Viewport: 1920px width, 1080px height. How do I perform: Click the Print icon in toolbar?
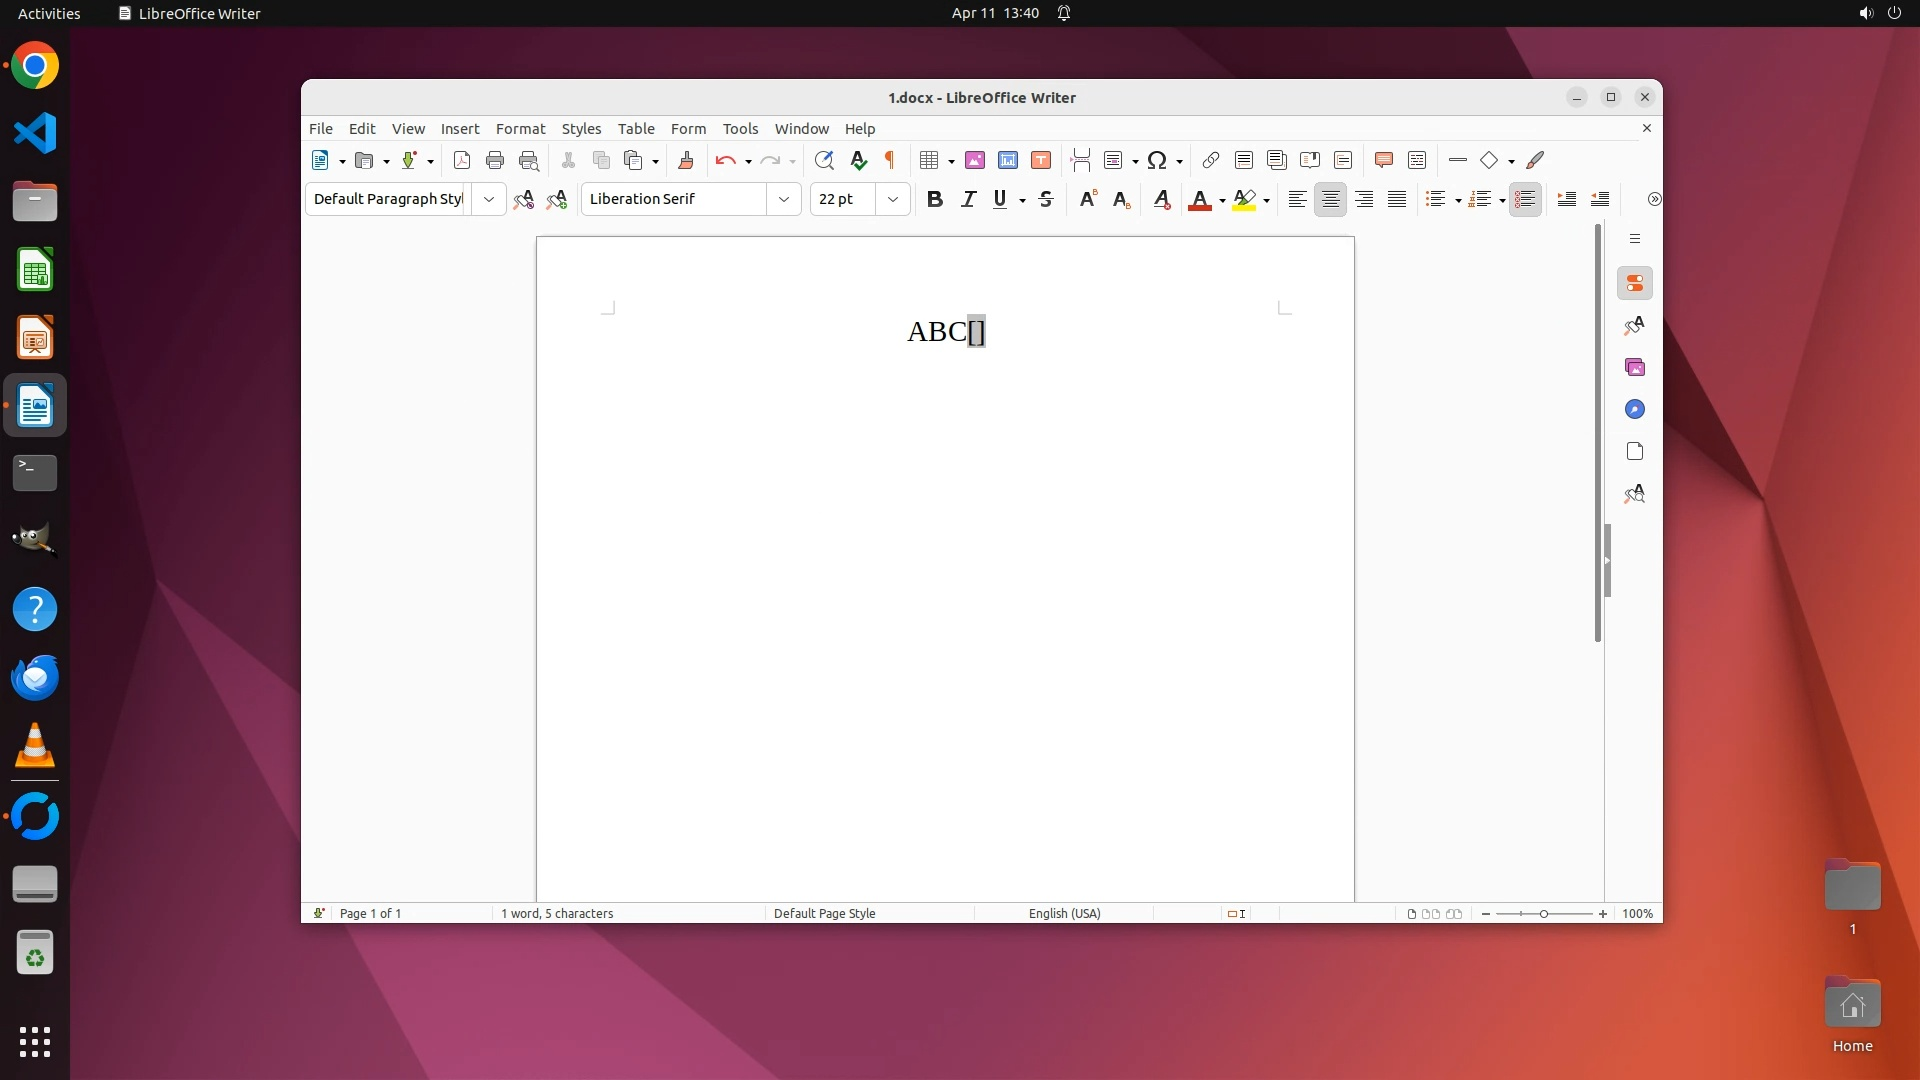point(495,160)
